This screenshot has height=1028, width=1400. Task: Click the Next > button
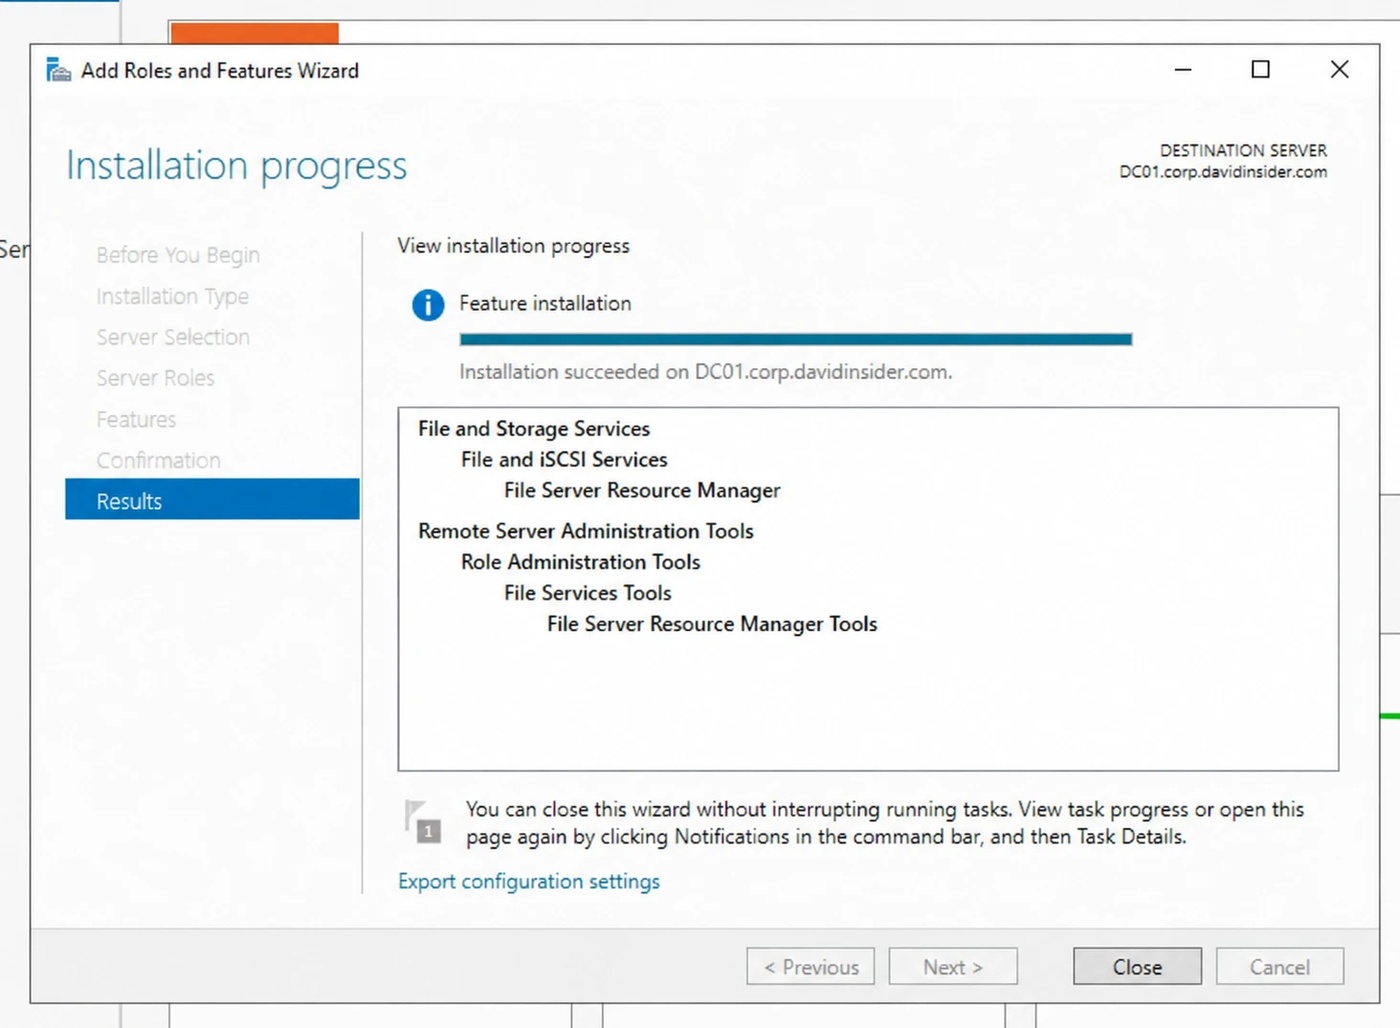point(953,967)
